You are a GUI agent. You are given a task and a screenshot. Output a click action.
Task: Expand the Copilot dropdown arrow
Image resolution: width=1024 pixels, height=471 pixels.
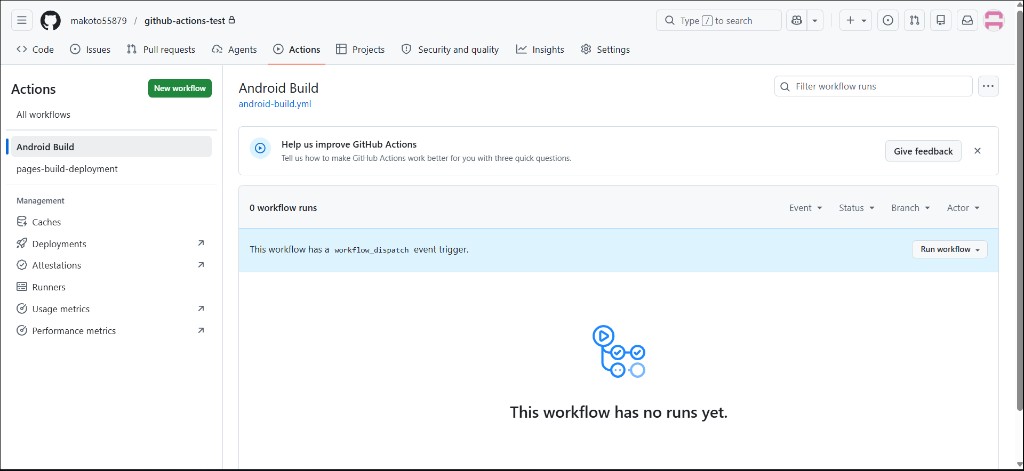click(815, 21)
